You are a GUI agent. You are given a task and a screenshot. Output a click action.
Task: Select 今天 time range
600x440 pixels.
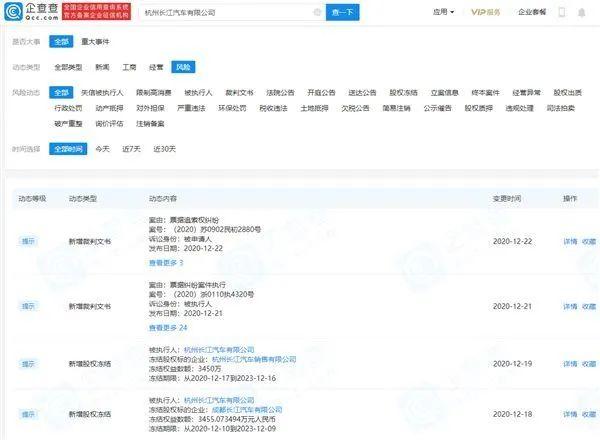click(x=102, y=149)
